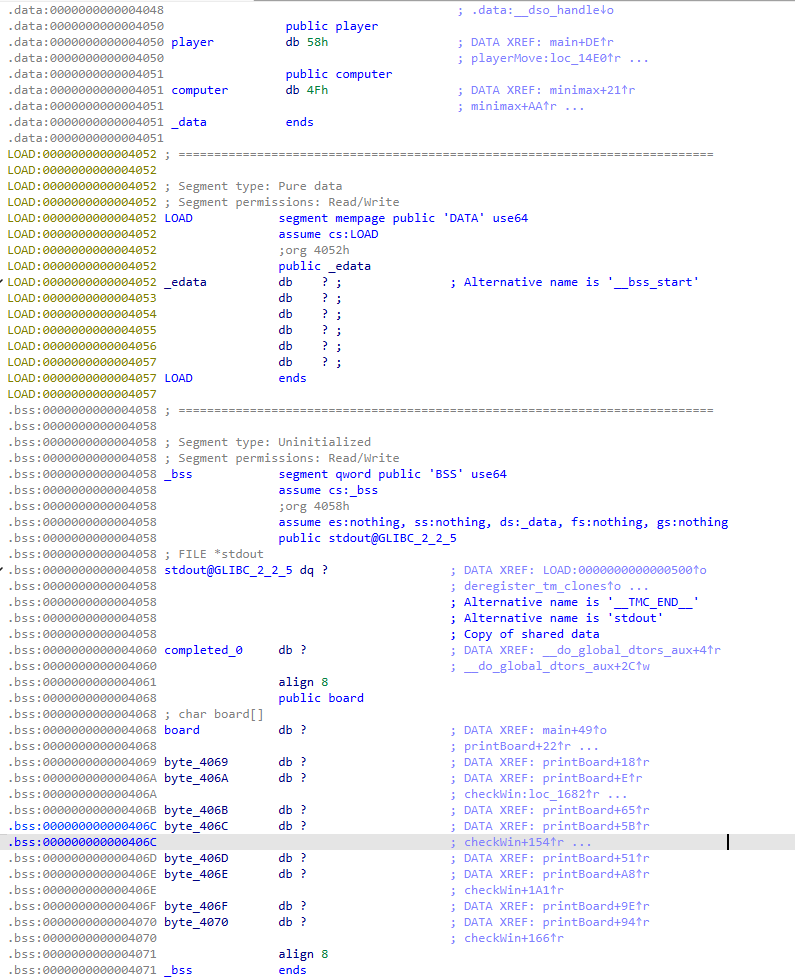Select the _edata label
This screenshot has width=795, height=977.
185,282
